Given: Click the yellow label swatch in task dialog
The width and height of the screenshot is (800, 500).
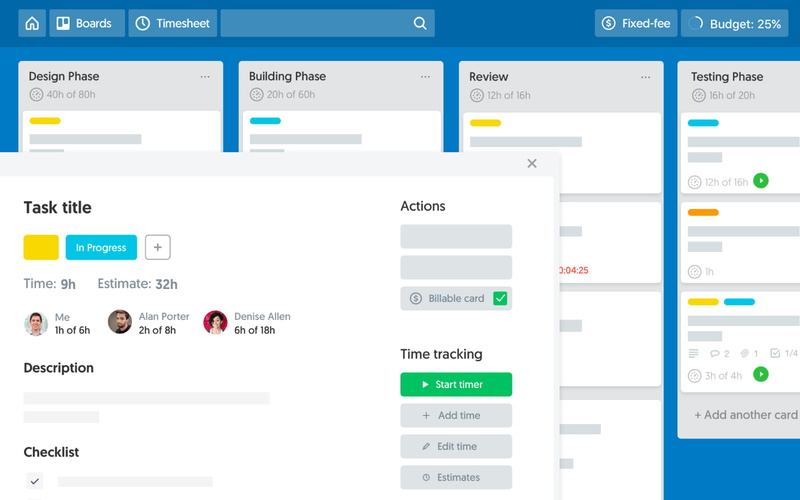Looking at the screenshot, I should tap(41, 247).
